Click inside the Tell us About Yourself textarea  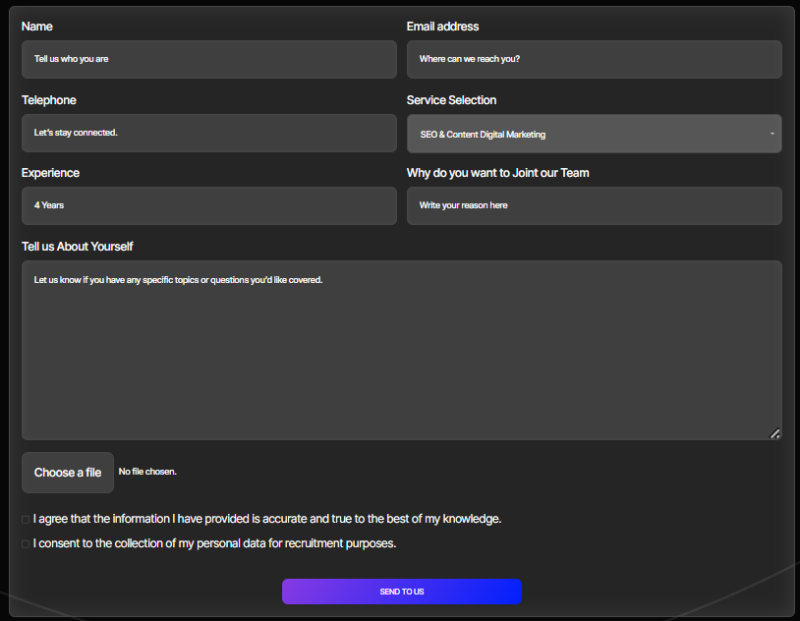click(x=401, y=350)
